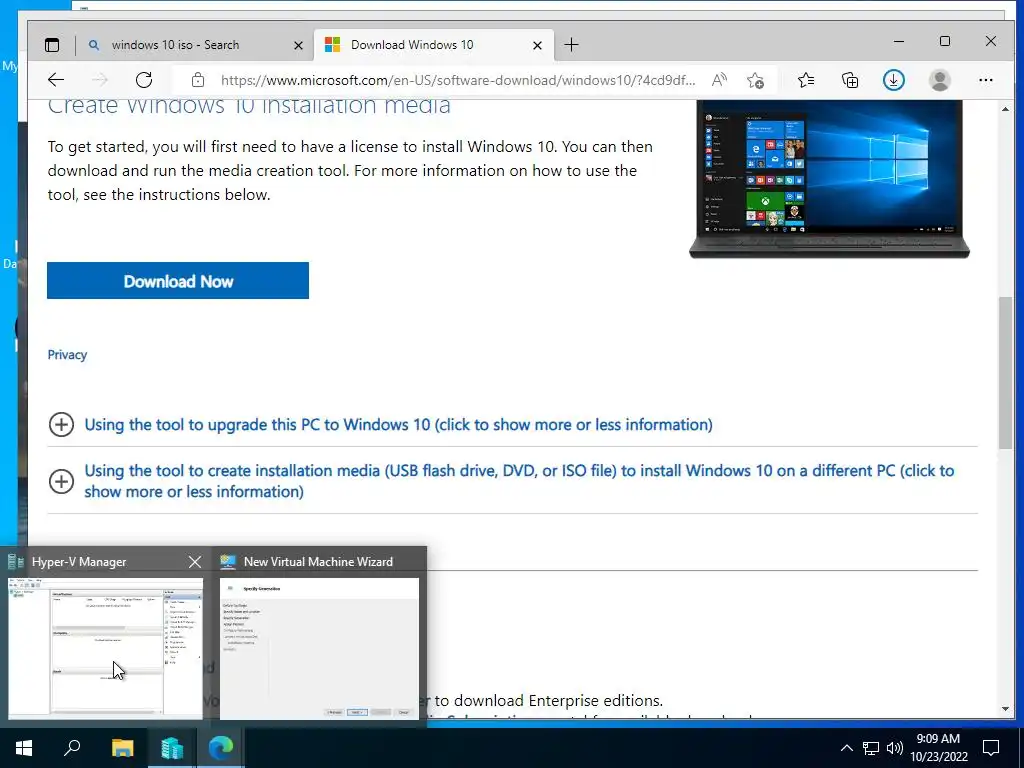Screen dimensions: 1024x768
Task: Click Microsoft Edge taskbar icon
Action: 221,748
